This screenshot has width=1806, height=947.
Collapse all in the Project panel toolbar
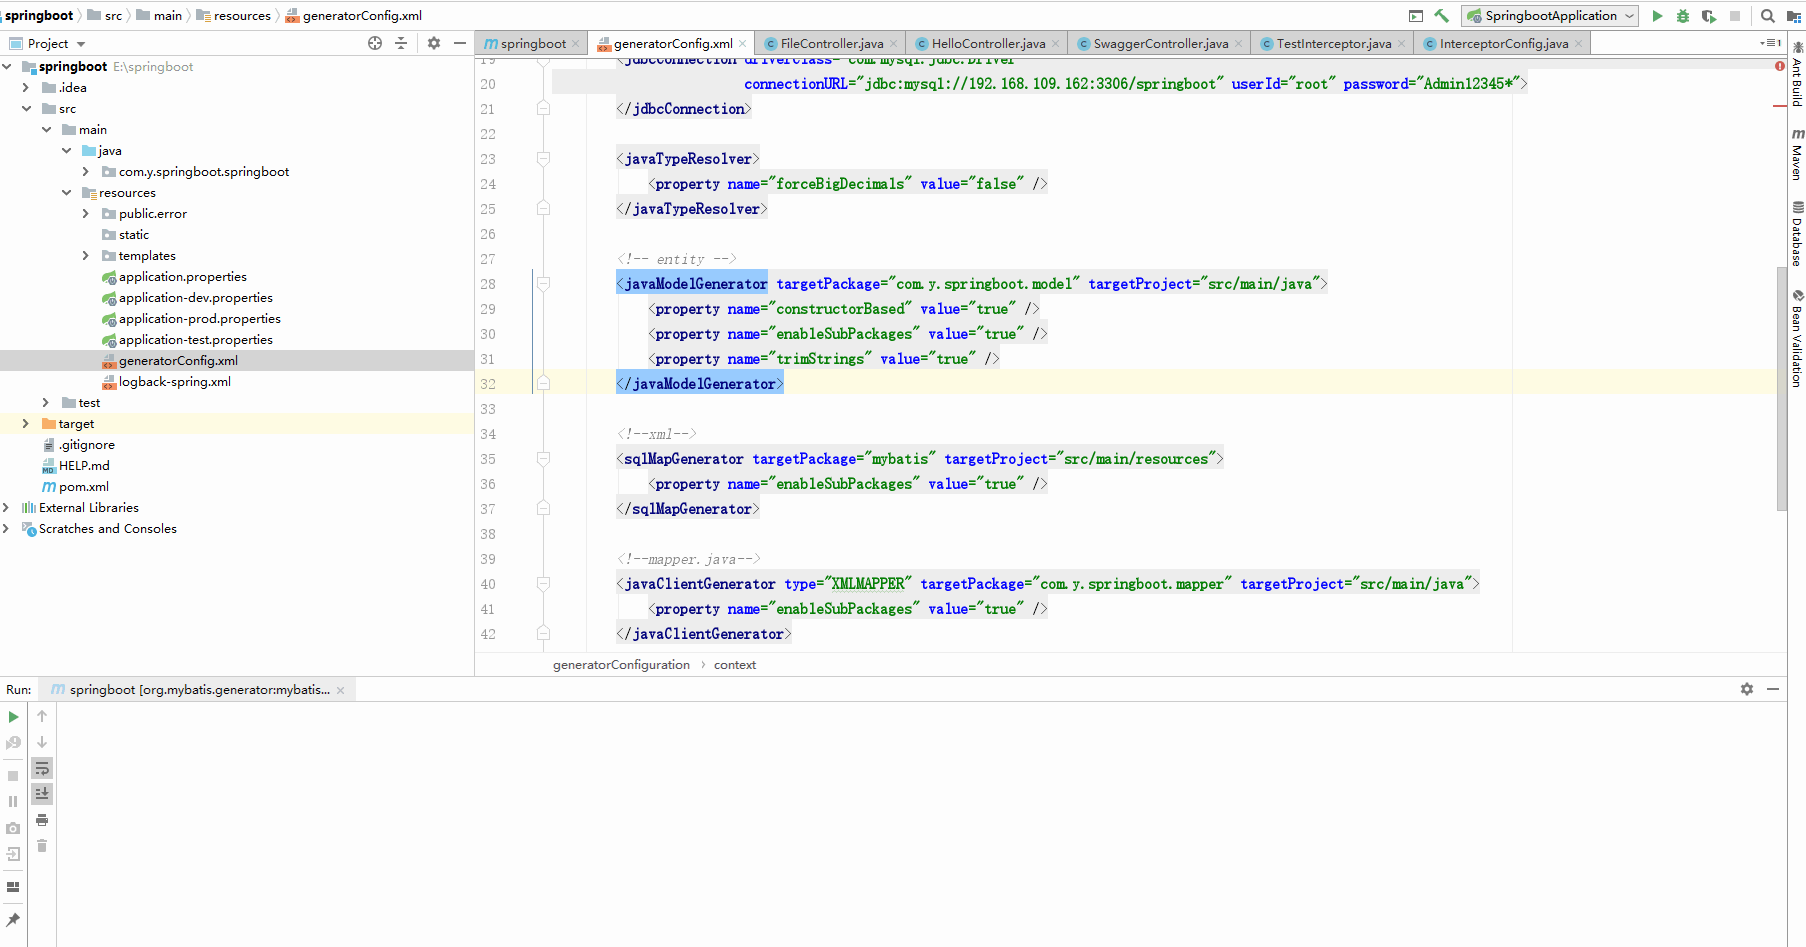(401, 43)
